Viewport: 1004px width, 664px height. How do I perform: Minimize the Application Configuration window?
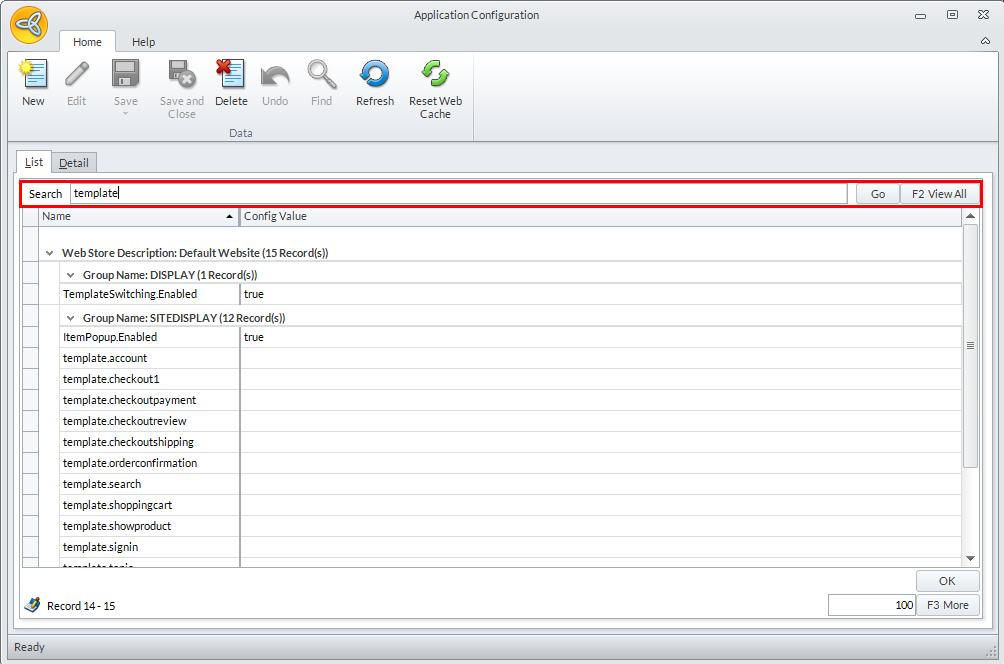click(920, 15)
